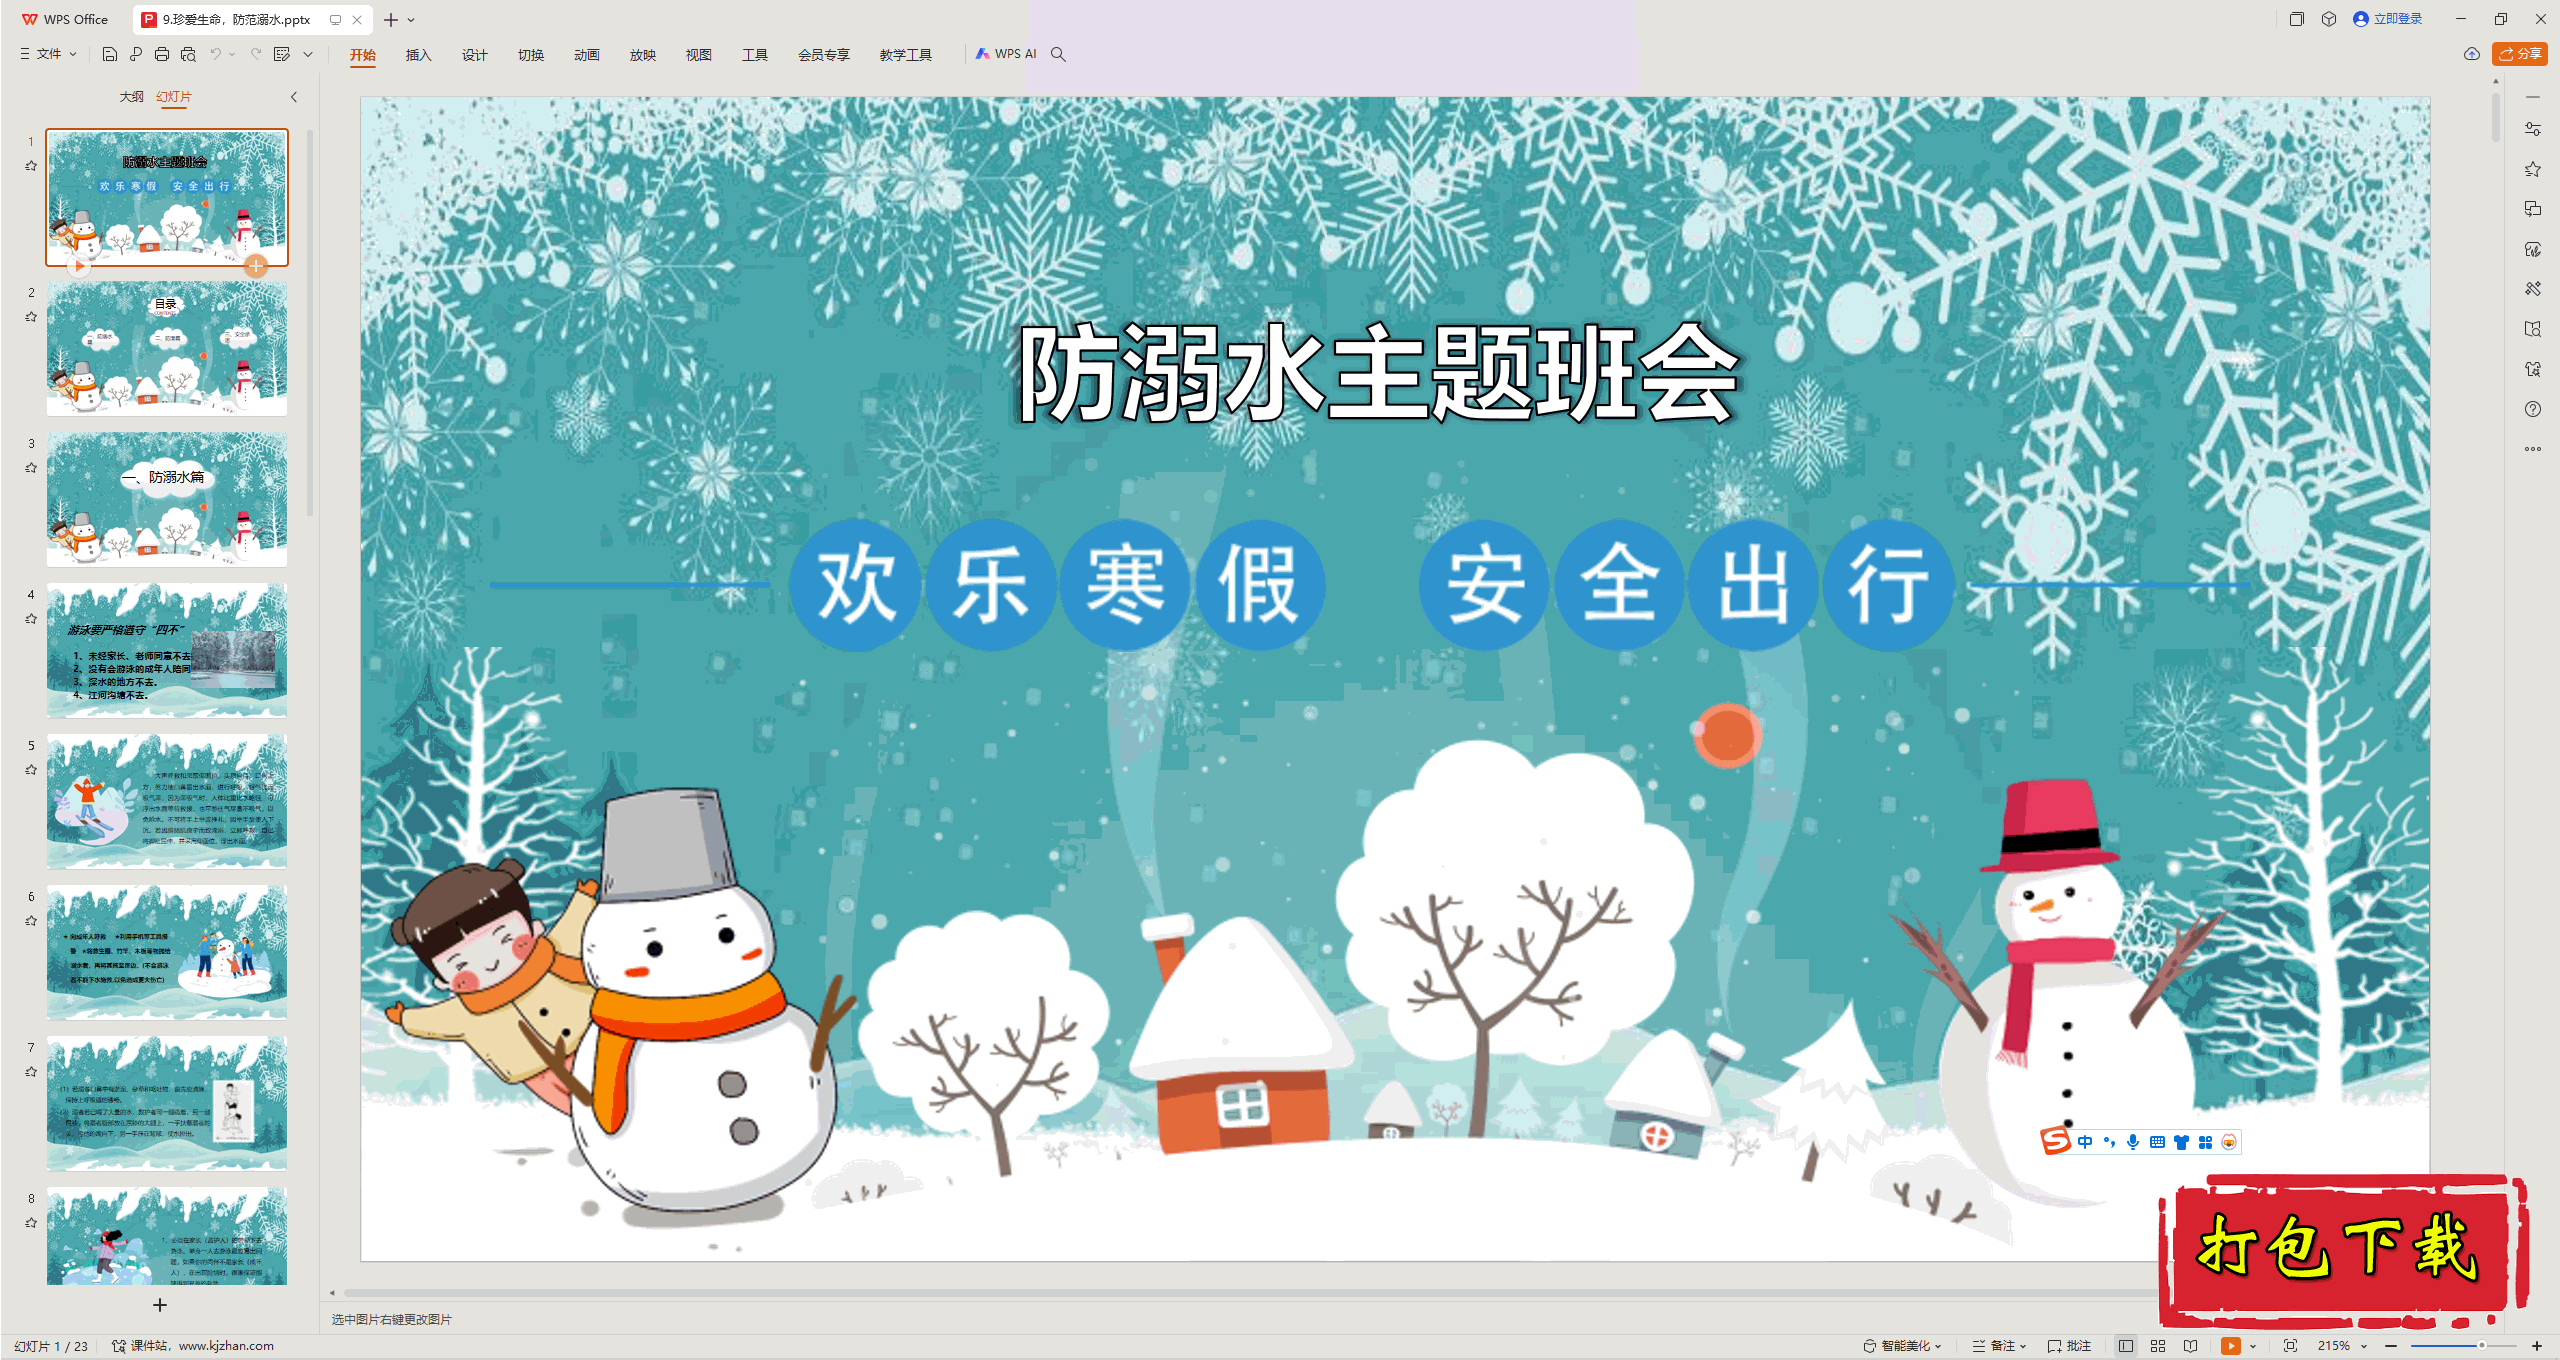The height and width of the screenshot is (1360, 2560).
Task: Switch to reading view book icon
Action: pyautogui.click(x=2191, y=1346)
